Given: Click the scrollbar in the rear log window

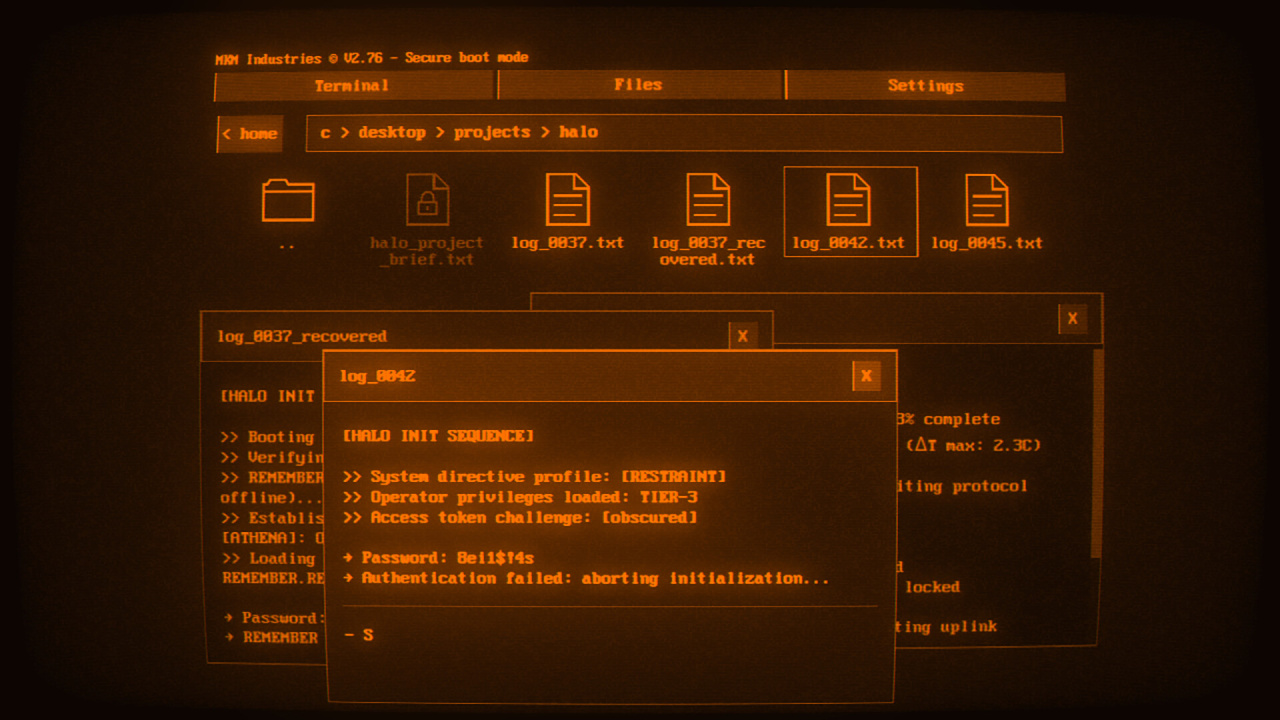Looking at the screenshot, I should [x=1097, y=452].
